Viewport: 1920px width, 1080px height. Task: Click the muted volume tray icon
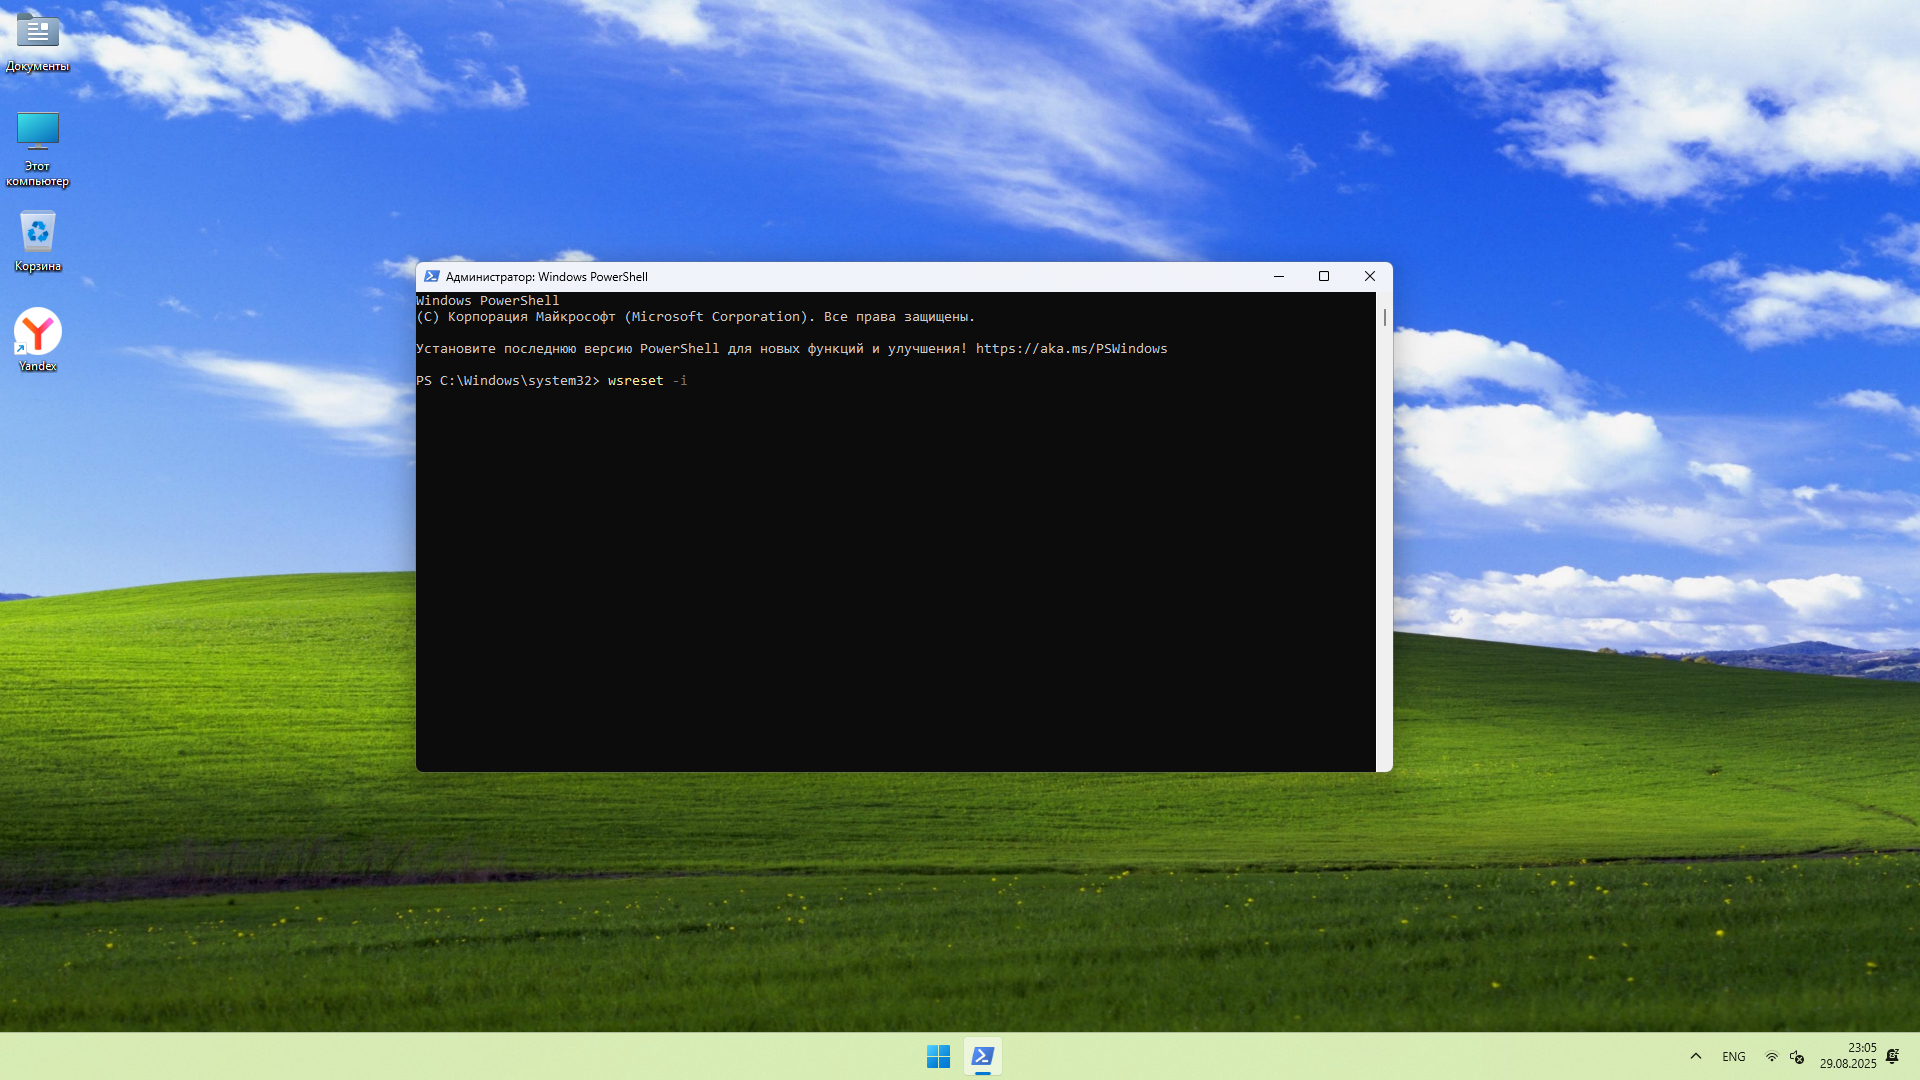[x=1797, y=1057]
